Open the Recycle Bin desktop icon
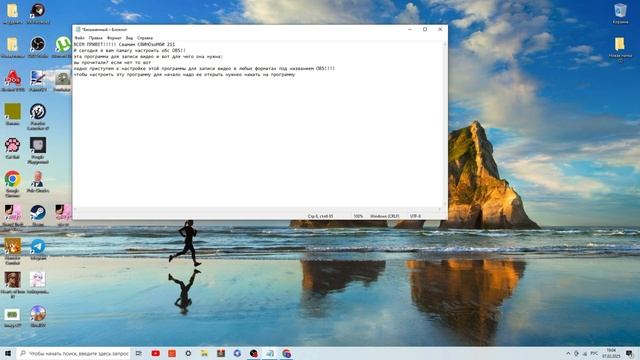 click(x=620, y=13)
